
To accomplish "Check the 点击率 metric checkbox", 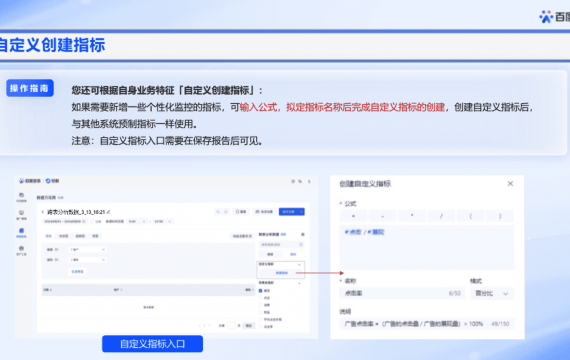I will 260,327.
